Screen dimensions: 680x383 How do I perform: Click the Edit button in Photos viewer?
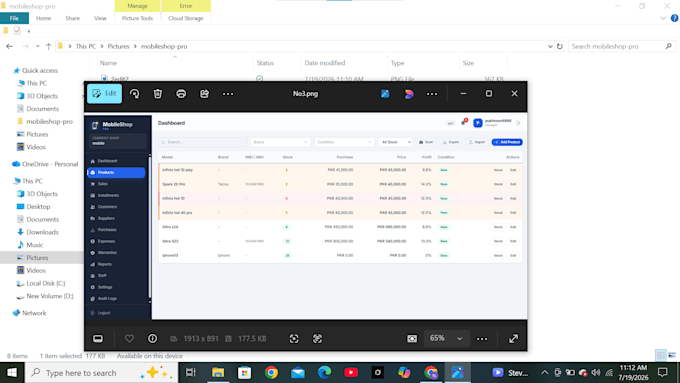105,94
